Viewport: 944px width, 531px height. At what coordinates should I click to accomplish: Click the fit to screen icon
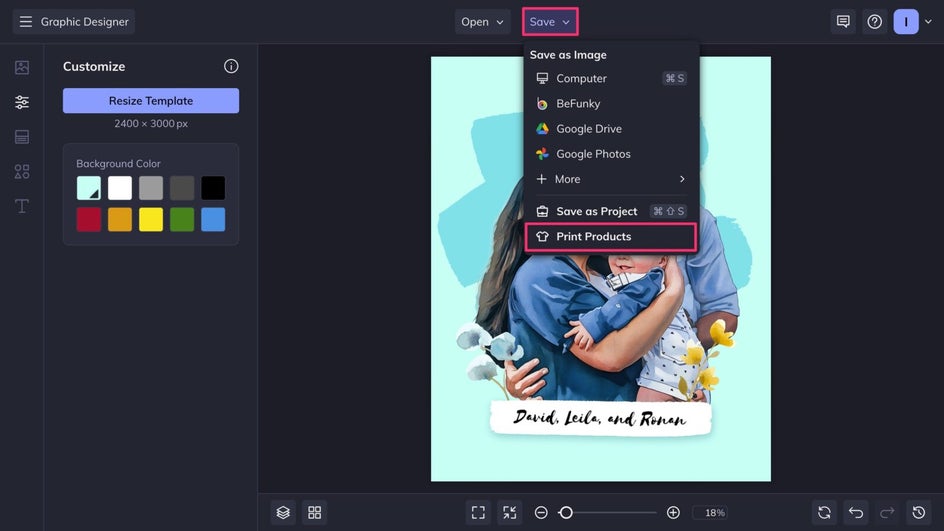click(478, 512)
